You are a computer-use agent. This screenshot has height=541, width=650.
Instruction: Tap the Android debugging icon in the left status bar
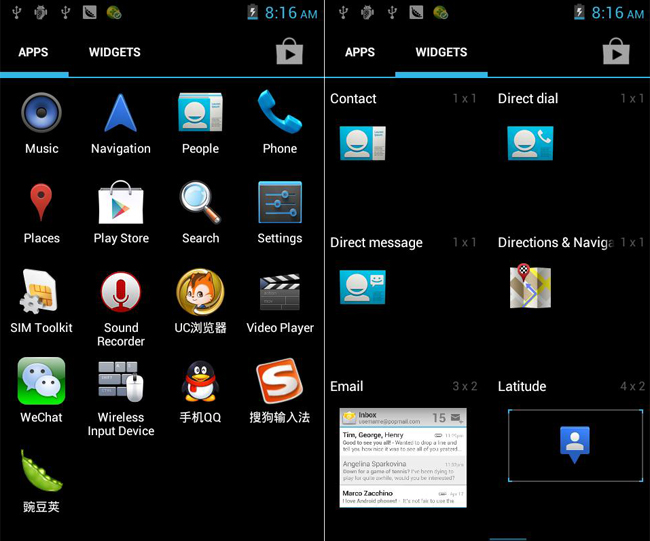coord(41,12)
